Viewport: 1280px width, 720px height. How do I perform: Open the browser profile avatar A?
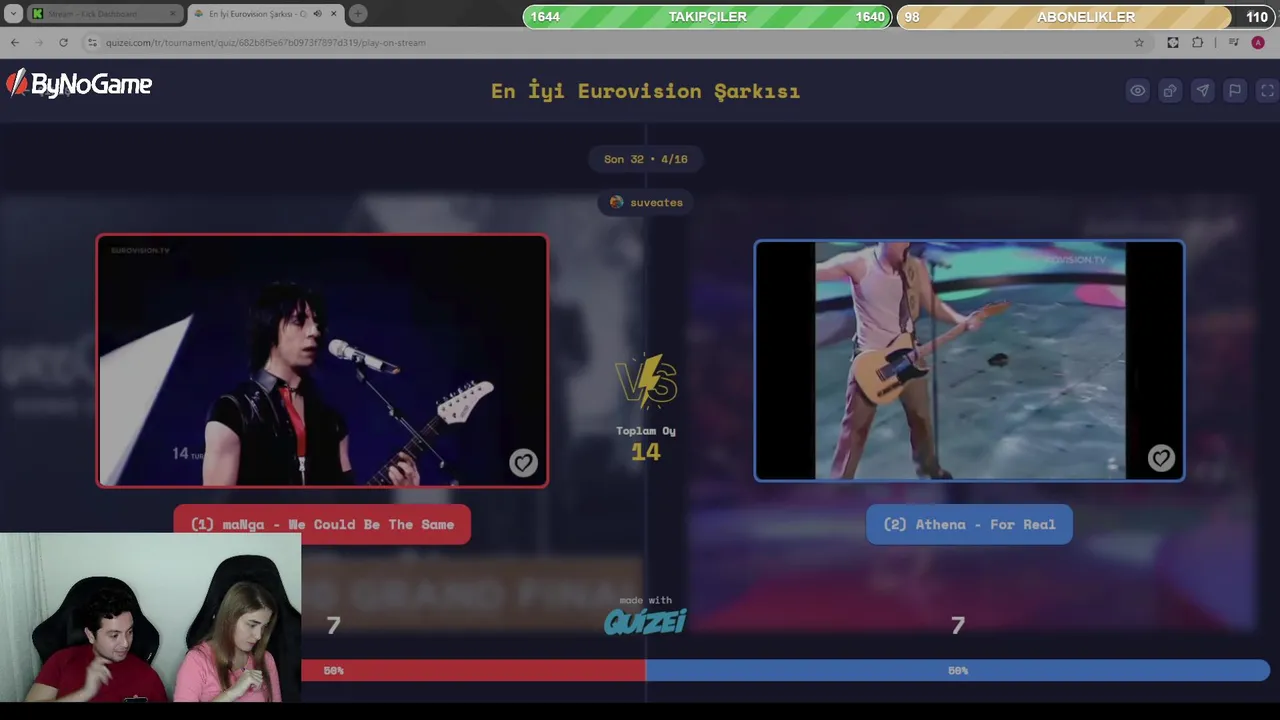point(1258,42)
